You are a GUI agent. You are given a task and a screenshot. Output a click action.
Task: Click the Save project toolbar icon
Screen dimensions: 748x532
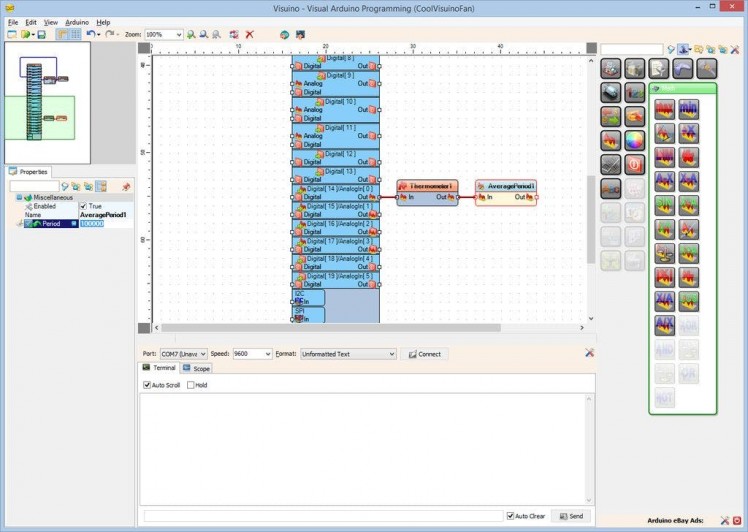pos(41,34)
